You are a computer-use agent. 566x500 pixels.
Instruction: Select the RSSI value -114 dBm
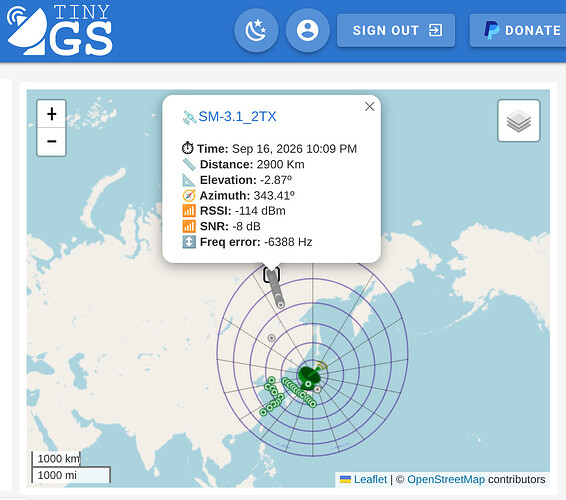point(260,211)
